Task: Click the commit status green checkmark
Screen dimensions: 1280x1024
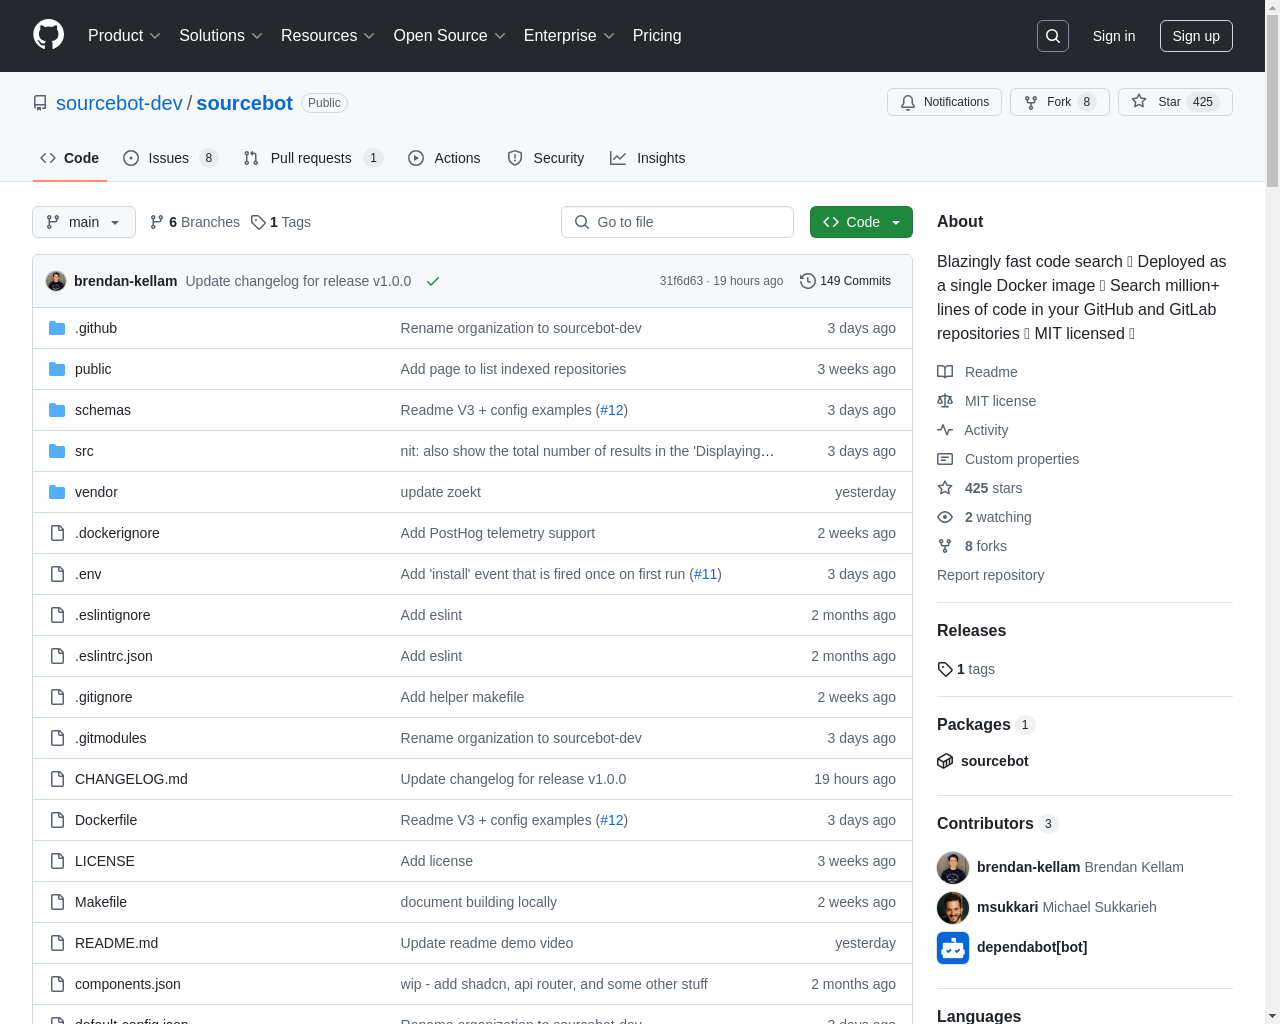Action: pyautogui.click(x=433, y=281)
